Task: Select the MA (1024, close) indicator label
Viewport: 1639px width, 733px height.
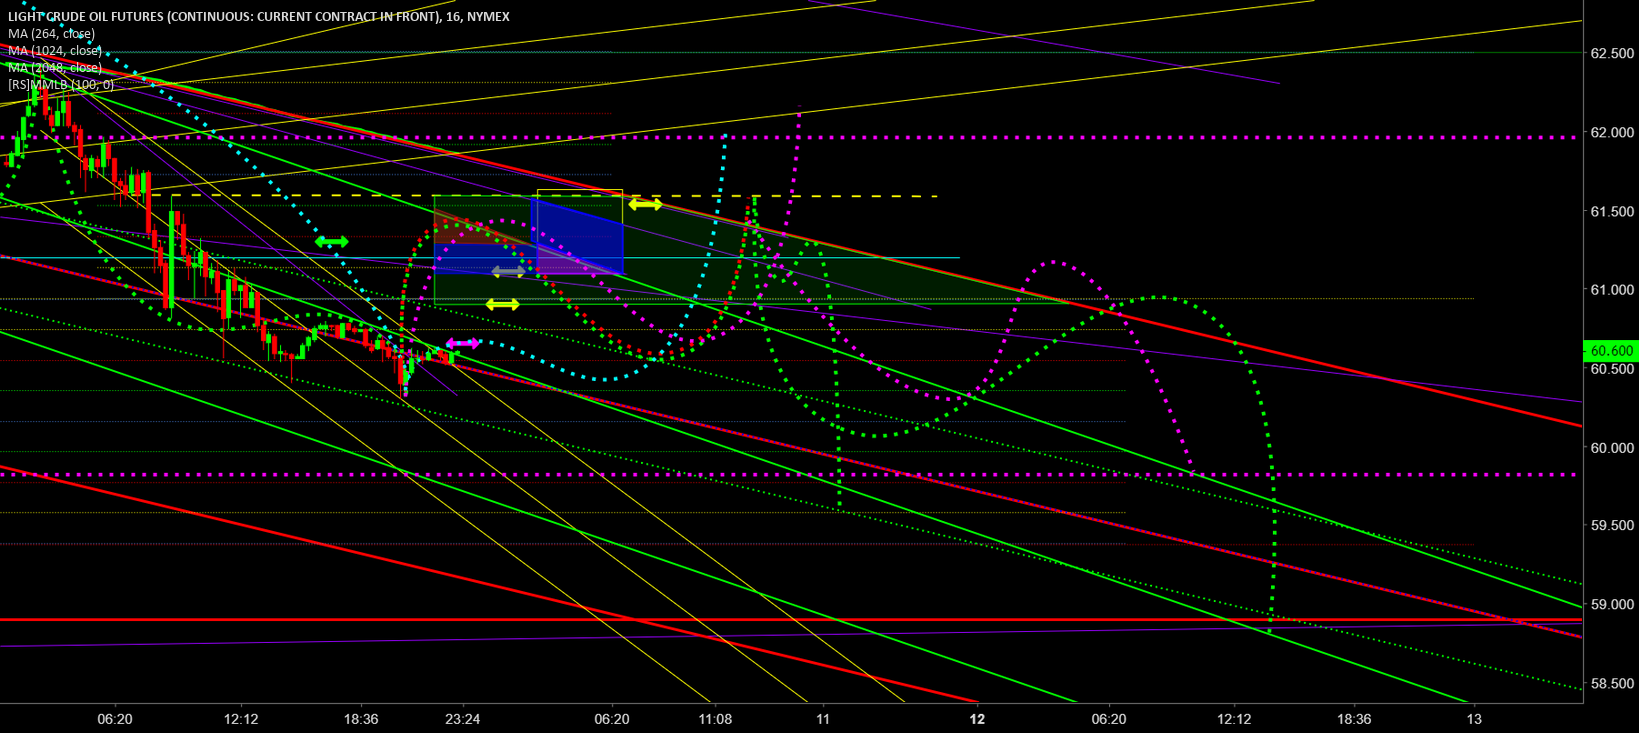Action: (55, 51)
